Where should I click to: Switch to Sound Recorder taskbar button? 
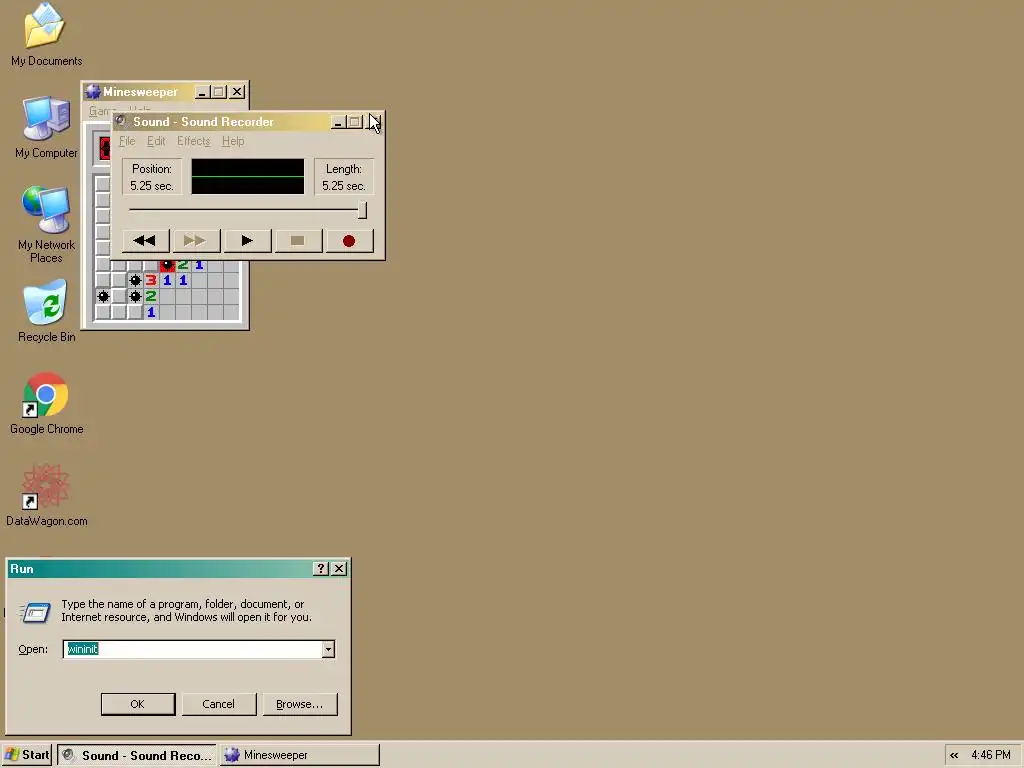136,755
